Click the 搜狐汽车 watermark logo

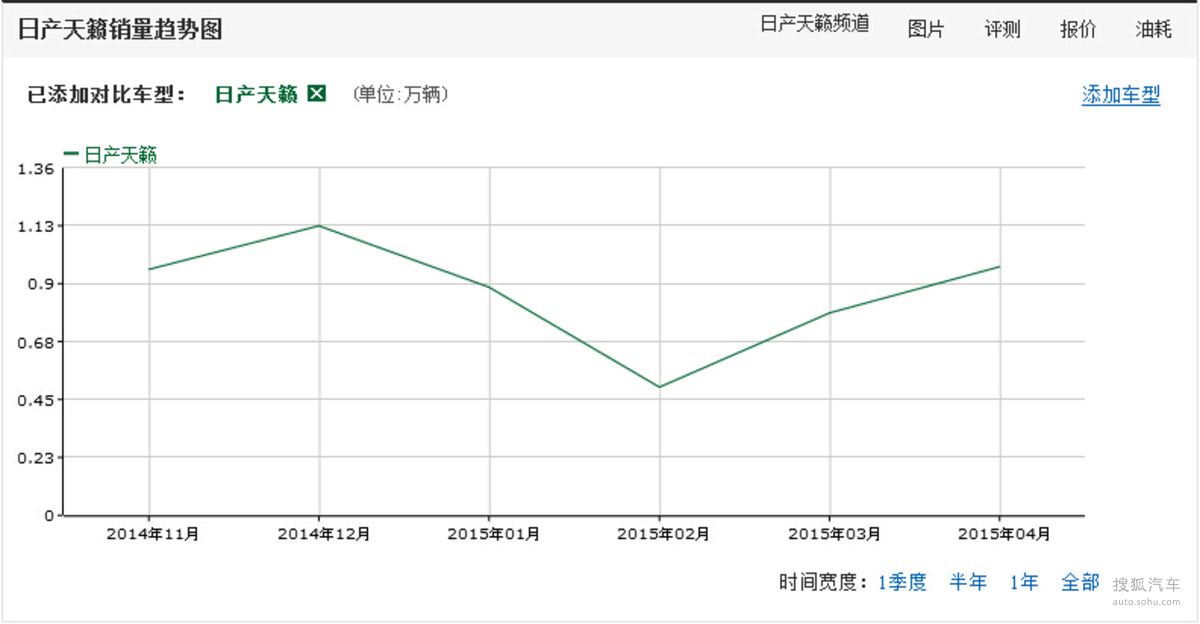(x=1146, y=590)
